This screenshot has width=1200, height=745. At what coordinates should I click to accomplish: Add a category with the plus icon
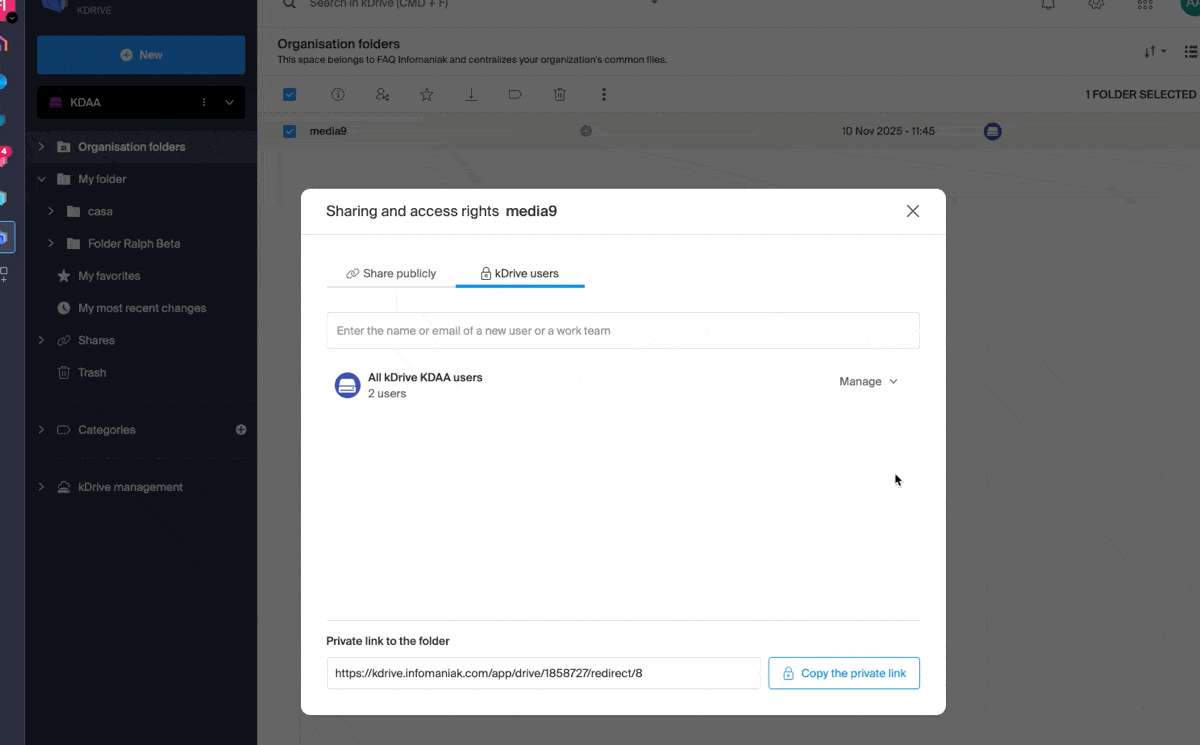(x=241, y=430)
